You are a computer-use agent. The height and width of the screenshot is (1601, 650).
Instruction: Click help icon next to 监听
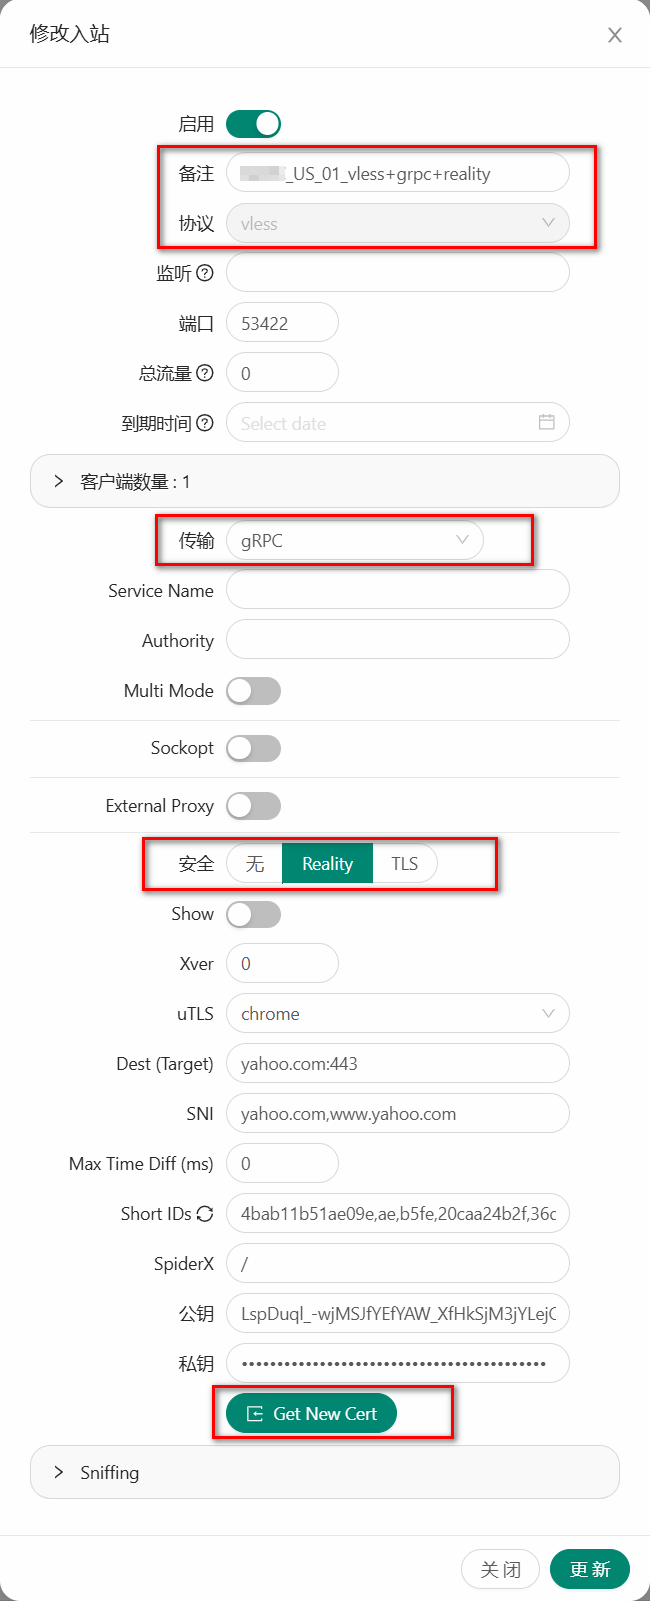coord(205,273)
